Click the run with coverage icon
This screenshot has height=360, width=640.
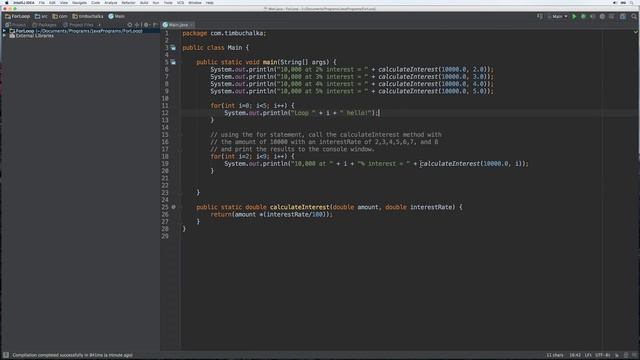[x=592, y=16]
